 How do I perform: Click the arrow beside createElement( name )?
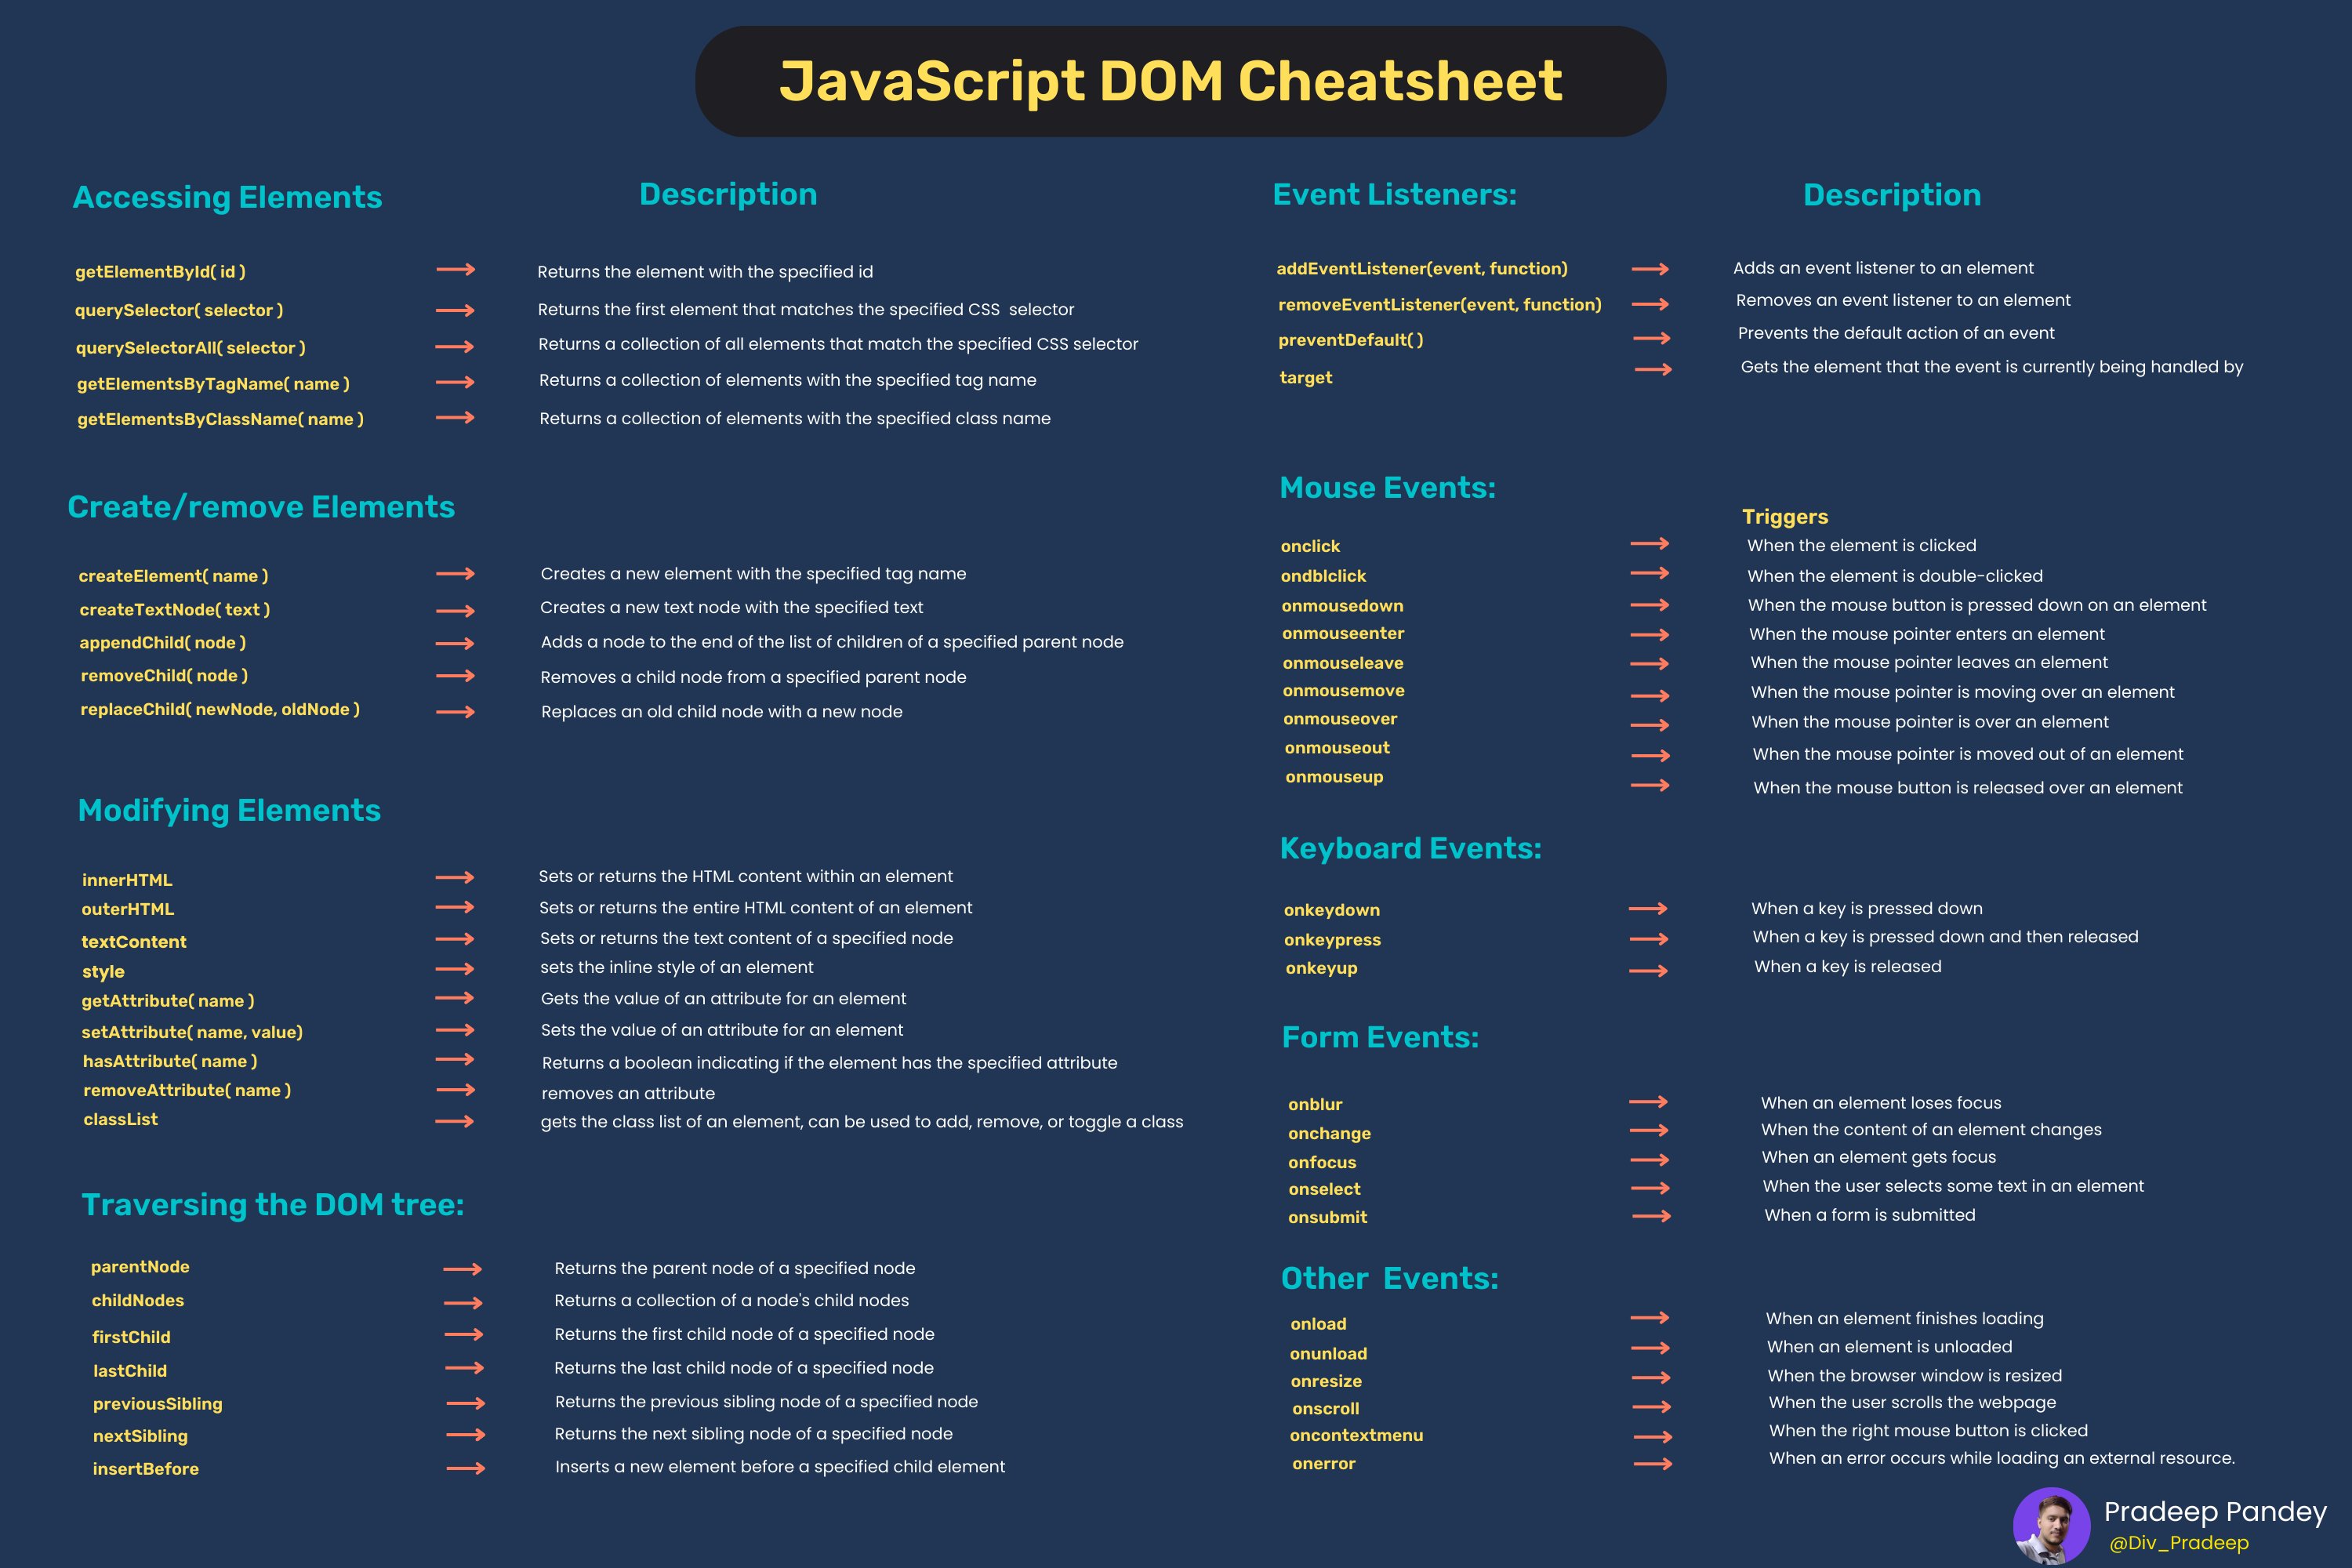point(455,574)
